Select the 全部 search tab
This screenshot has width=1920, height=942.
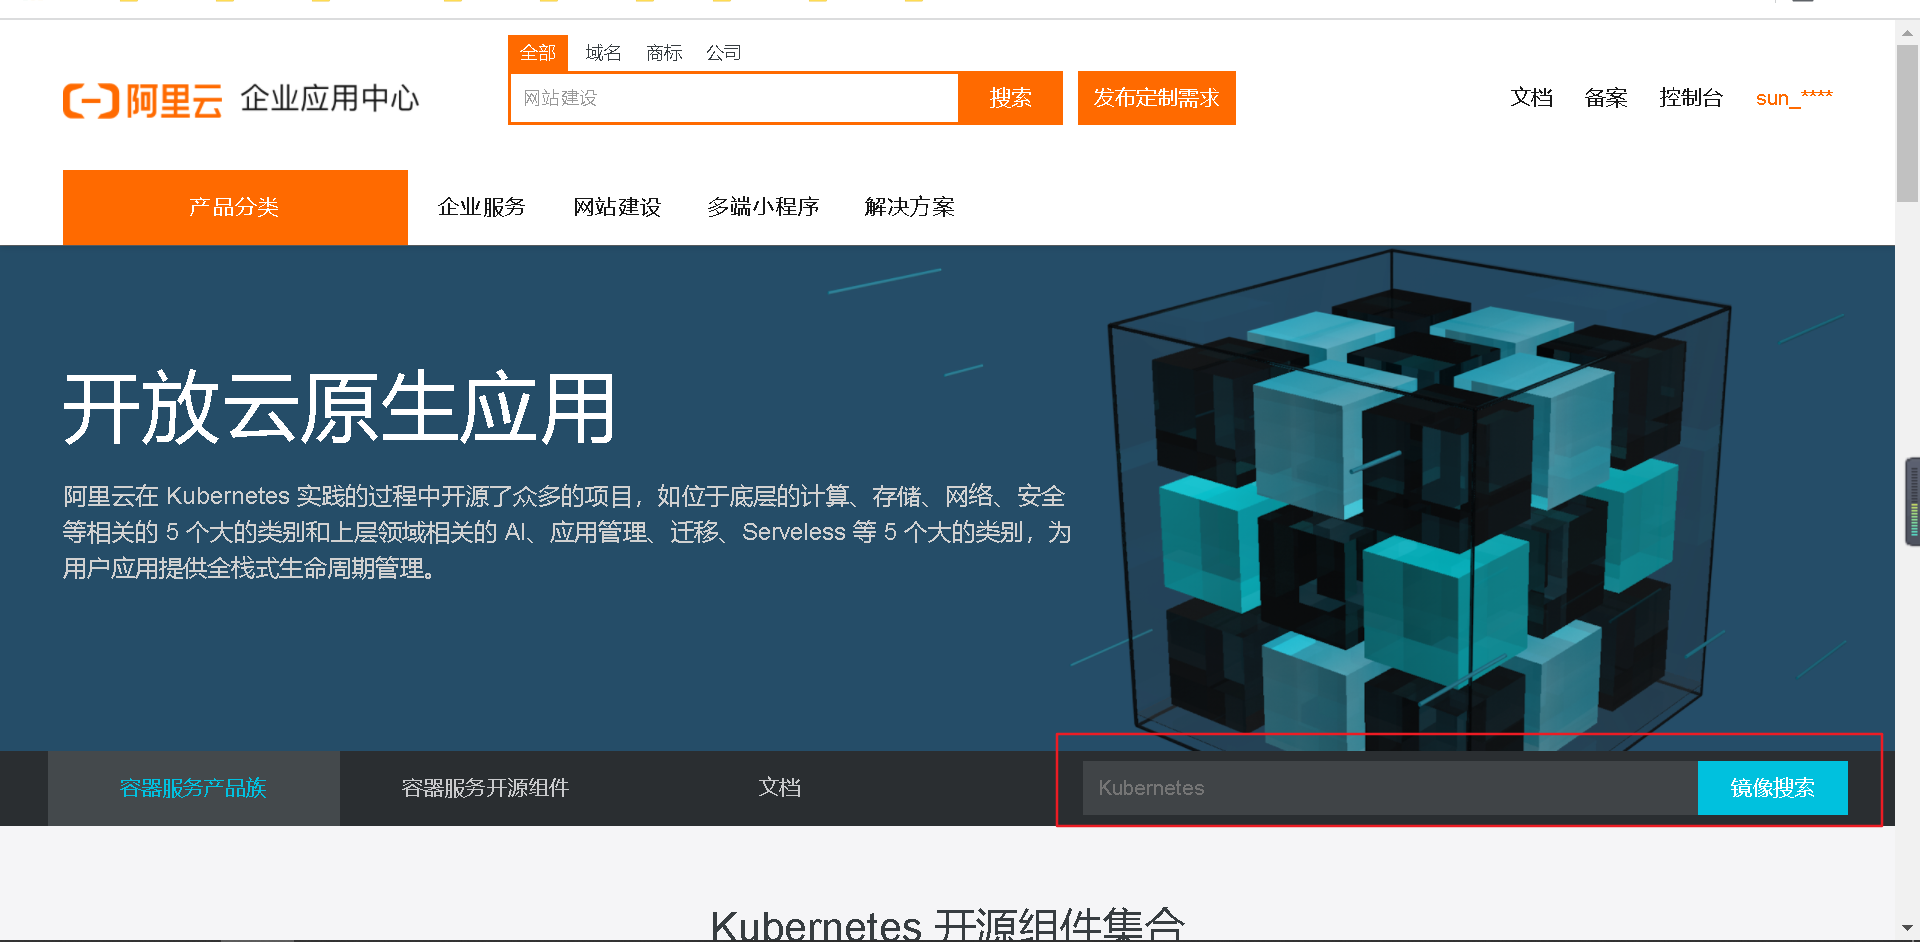point(538,53)
